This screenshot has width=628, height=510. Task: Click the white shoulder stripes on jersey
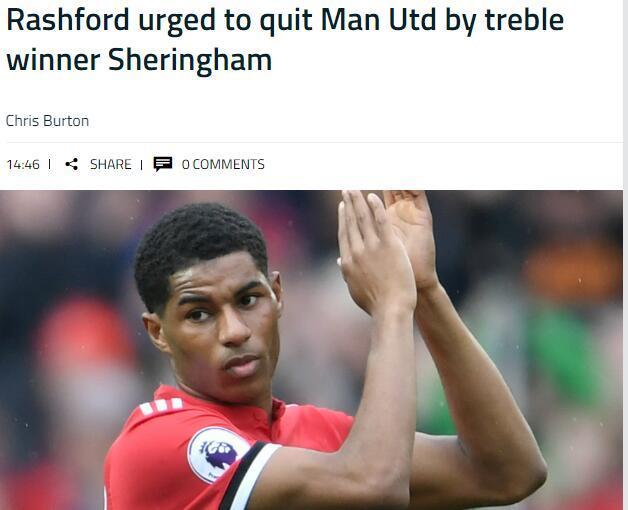click(161, 406)
